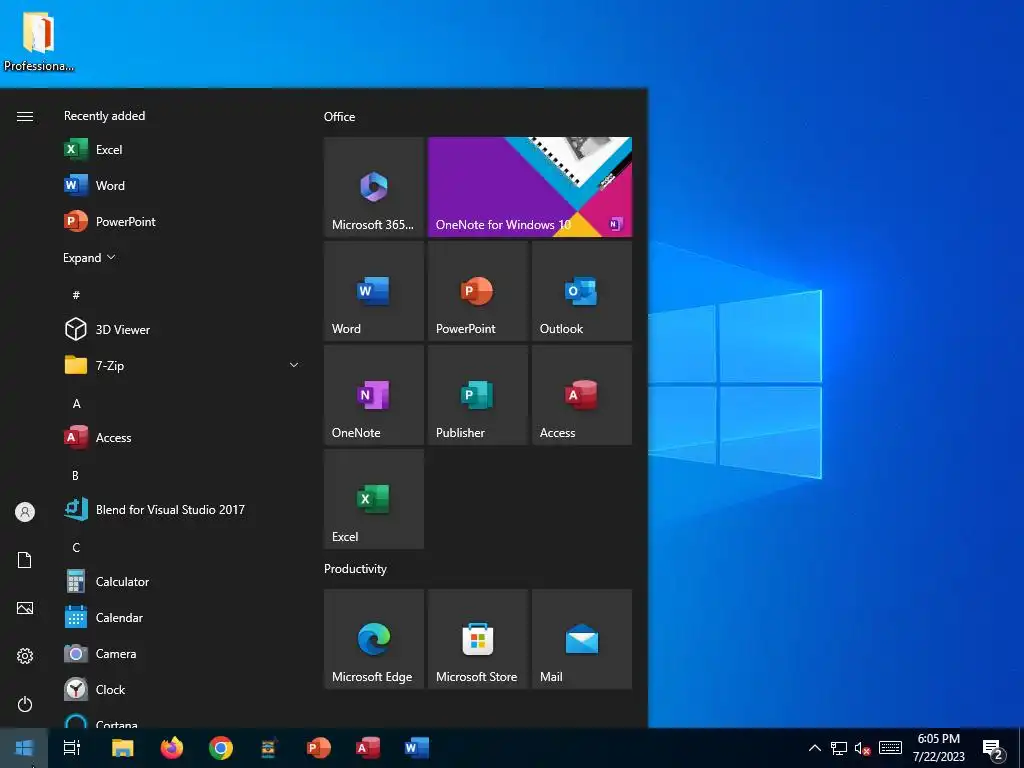Launch Firefox from taskbar
Image resolution: width=1024 pixels, height=768 pixels.
tap(172, 748)
